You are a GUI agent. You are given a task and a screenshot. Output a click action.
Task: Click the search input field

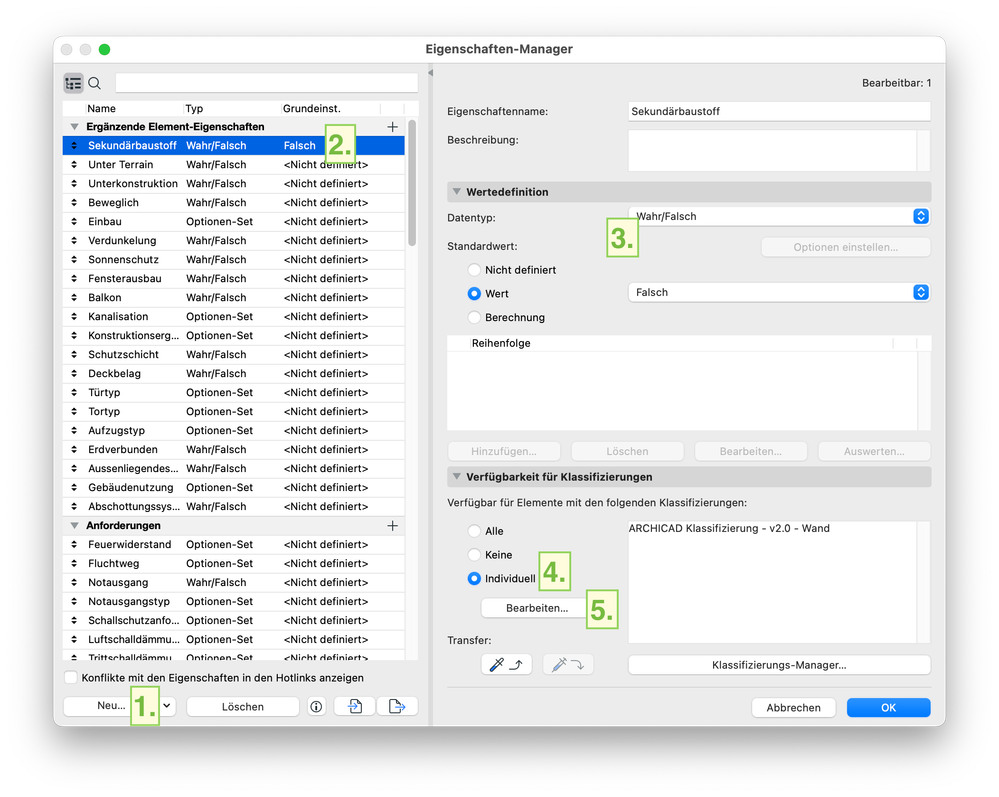pyautogui.click(x=266, y=83)
